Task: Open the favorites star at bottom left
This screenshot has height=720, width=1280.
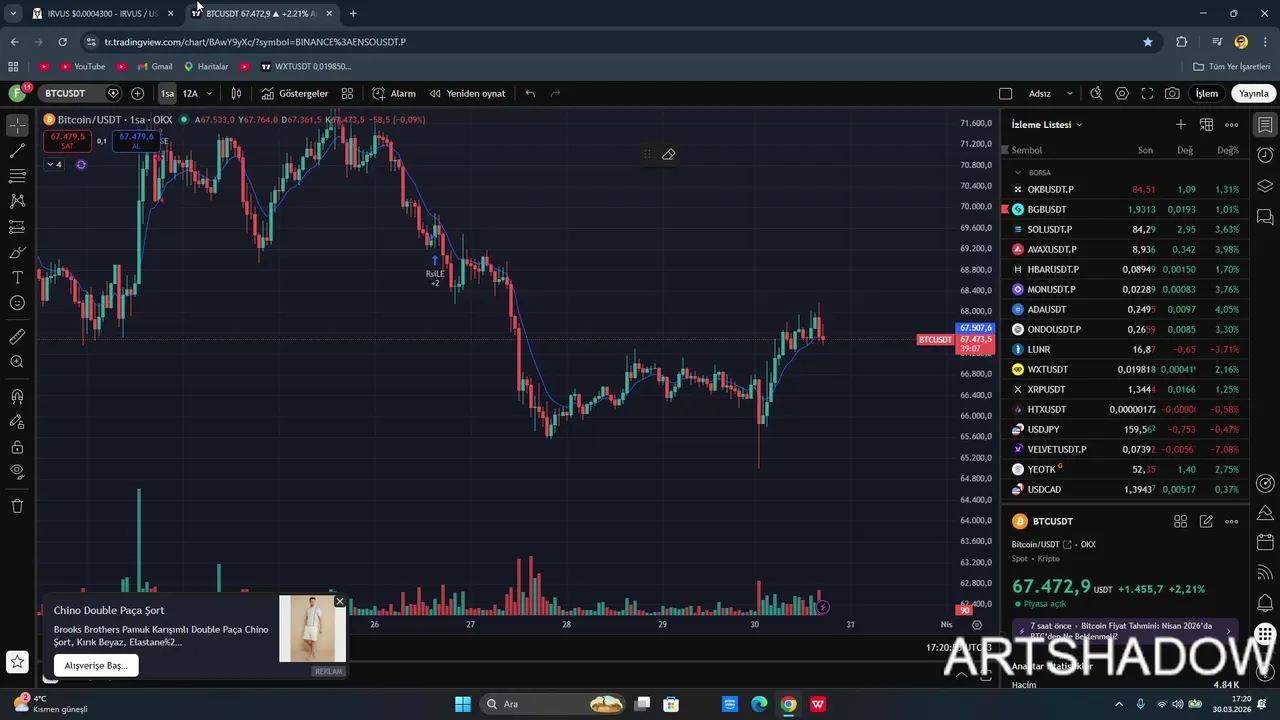Action: click(x=17, y=661)
